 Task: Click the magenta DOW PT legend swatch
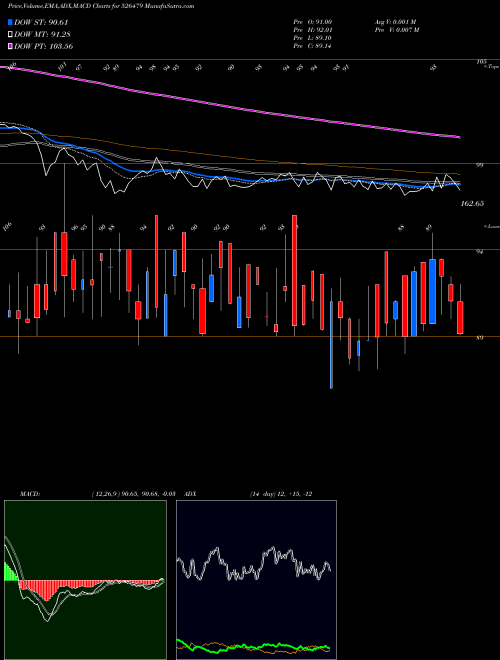(x=10, y=46)
